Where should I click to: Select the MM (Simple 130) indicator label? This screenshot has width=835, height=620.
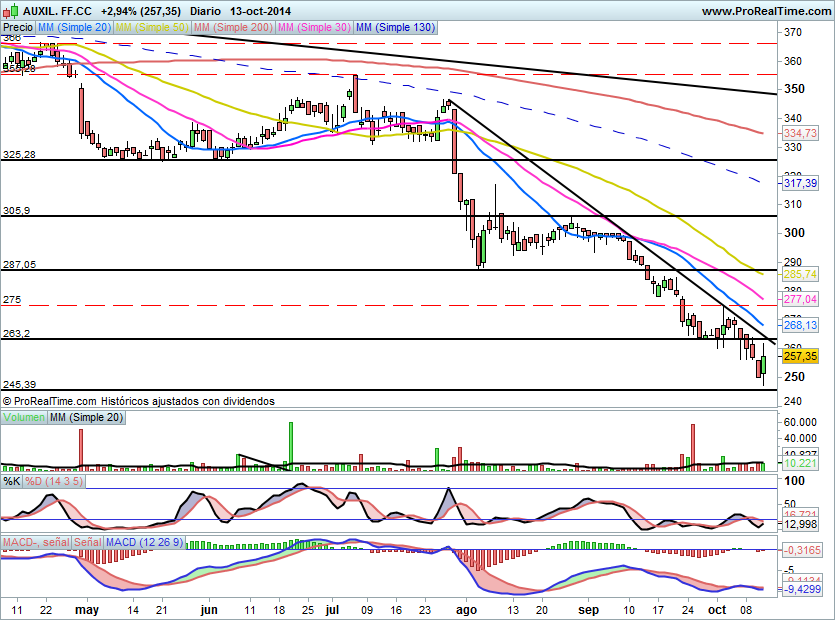click(x=395, y=28)
